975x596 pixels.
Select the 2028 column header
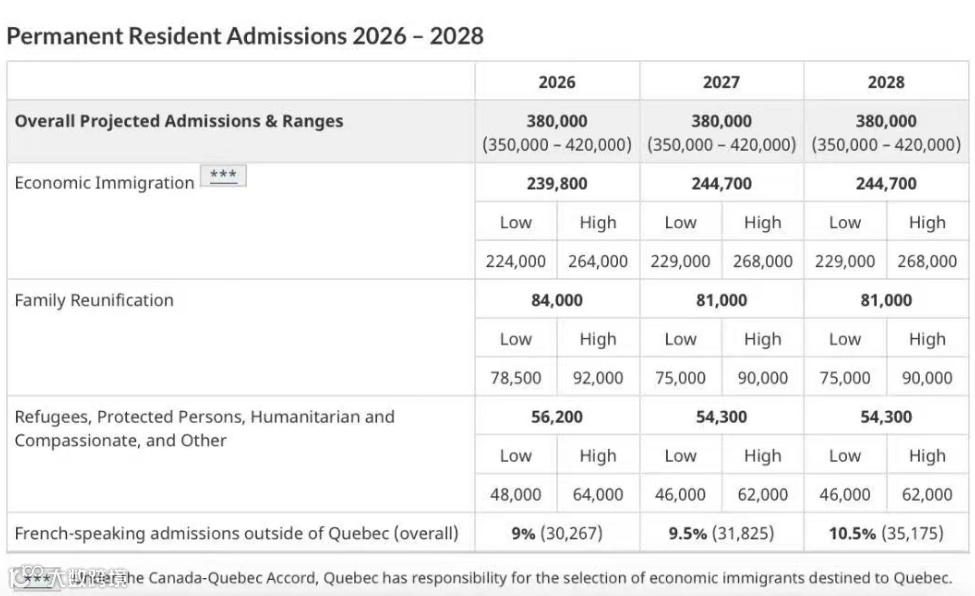pos(886,82)
